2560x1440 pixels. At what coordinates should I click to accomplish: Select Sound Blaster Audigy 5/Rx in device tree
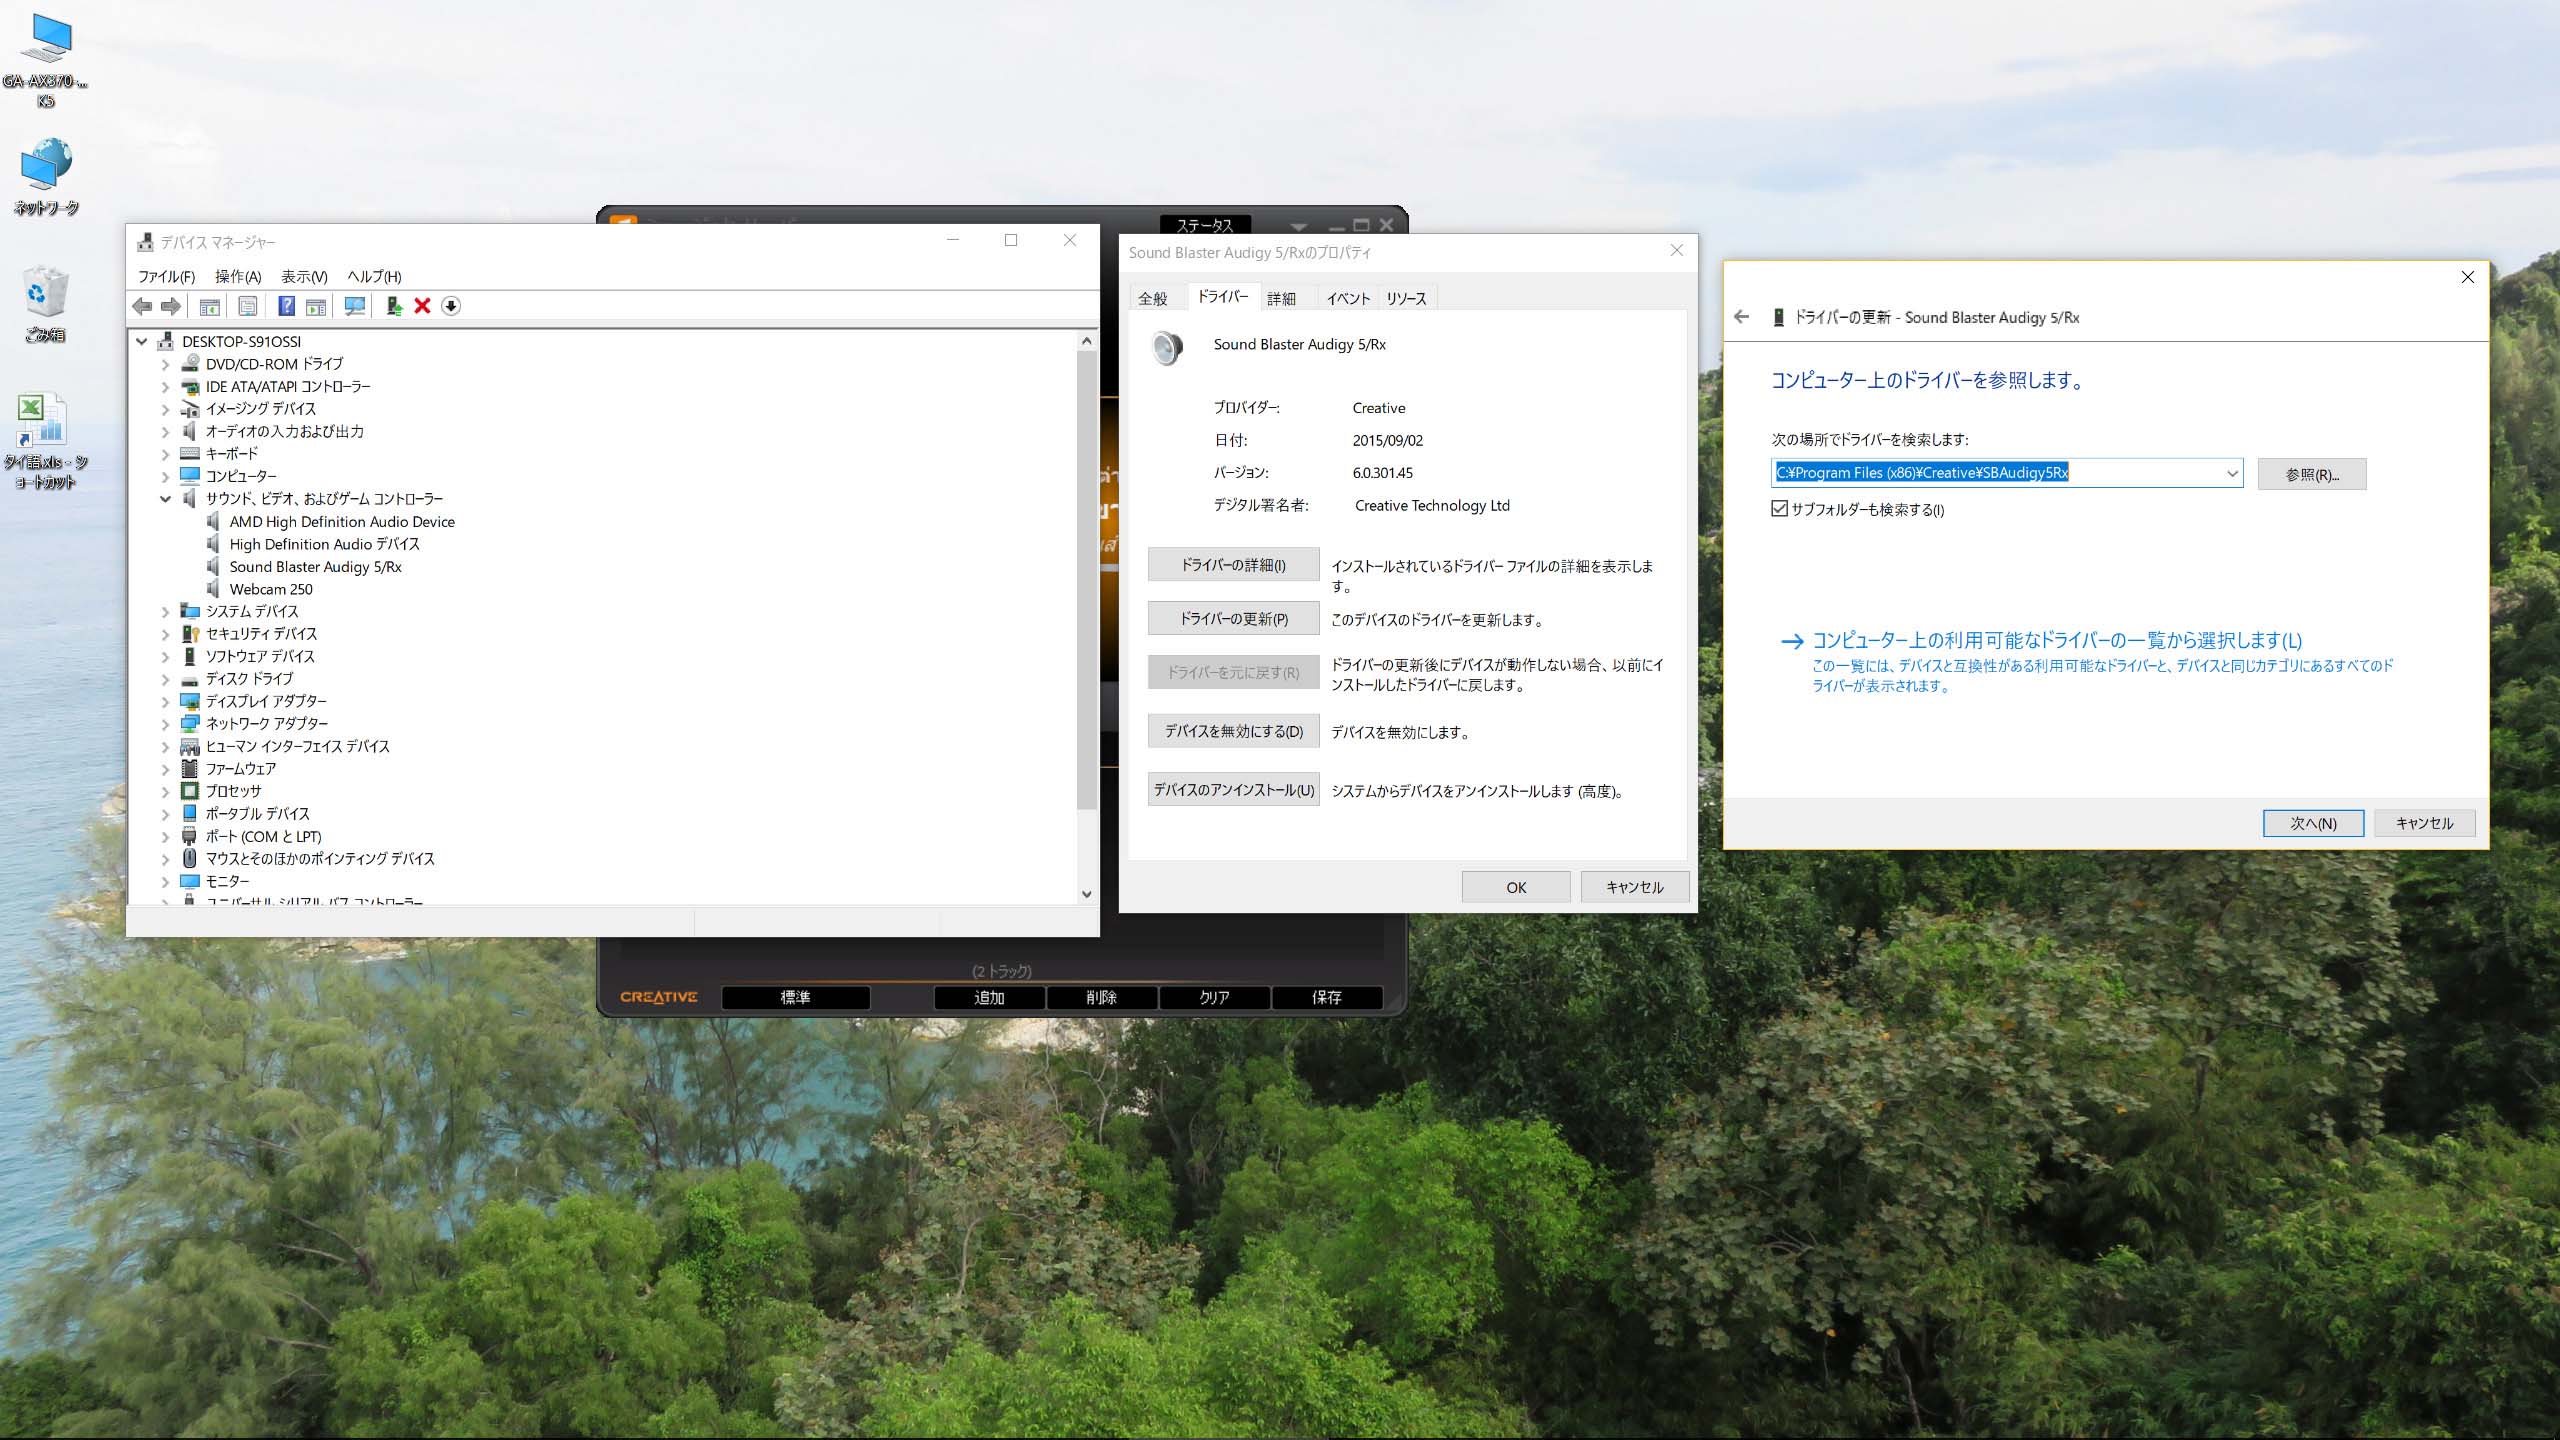(315, 567)
